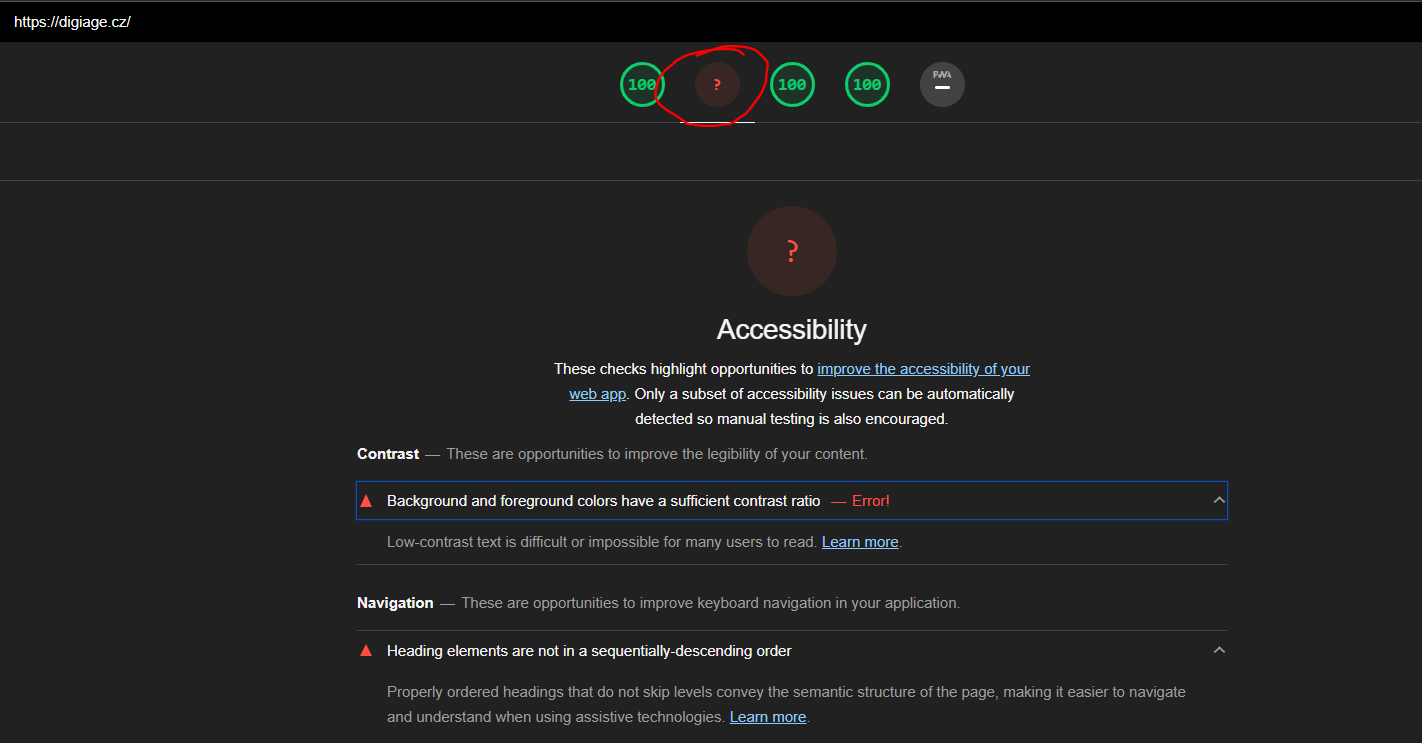The image size is (1422, 743).
Task: Follow 'Learn more' after the properly ordered headings description
Action: 768,717
